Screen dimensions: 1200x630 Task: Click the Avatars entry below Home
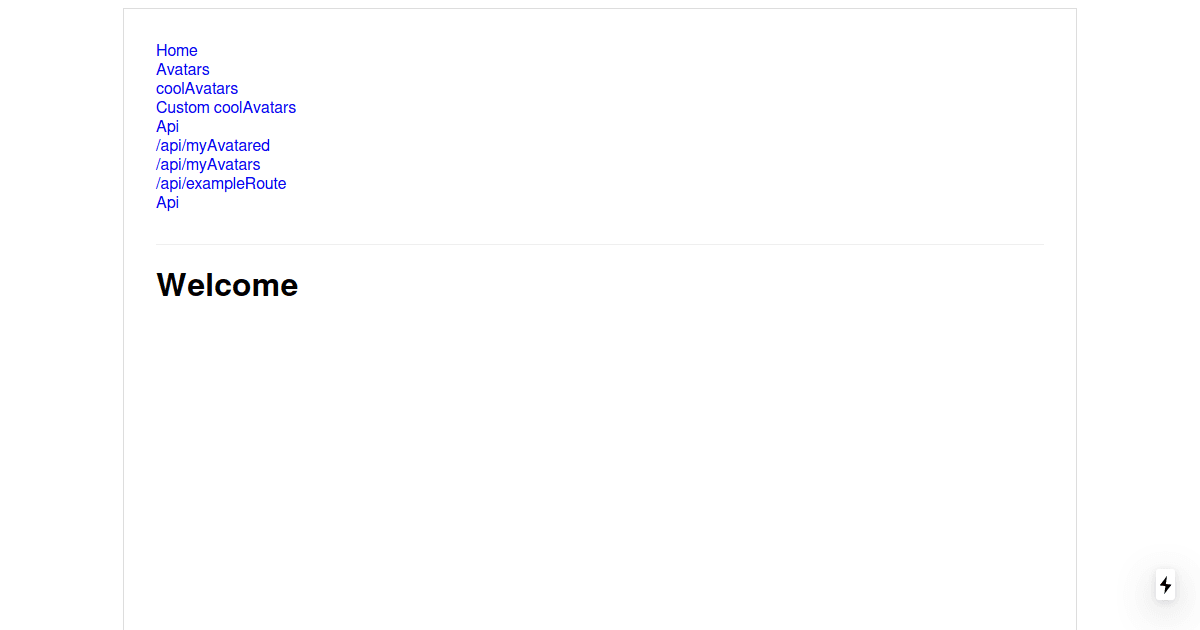pos(183,70)
